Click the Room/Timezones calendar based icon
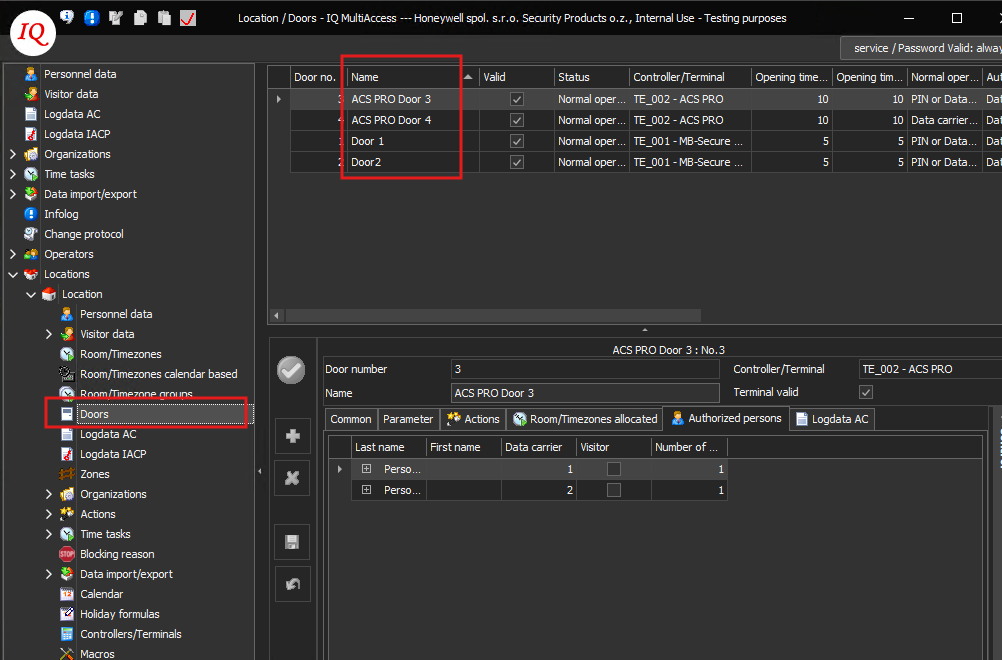The width and height of the screenshot is (1002, 660). tap(66, 374)
